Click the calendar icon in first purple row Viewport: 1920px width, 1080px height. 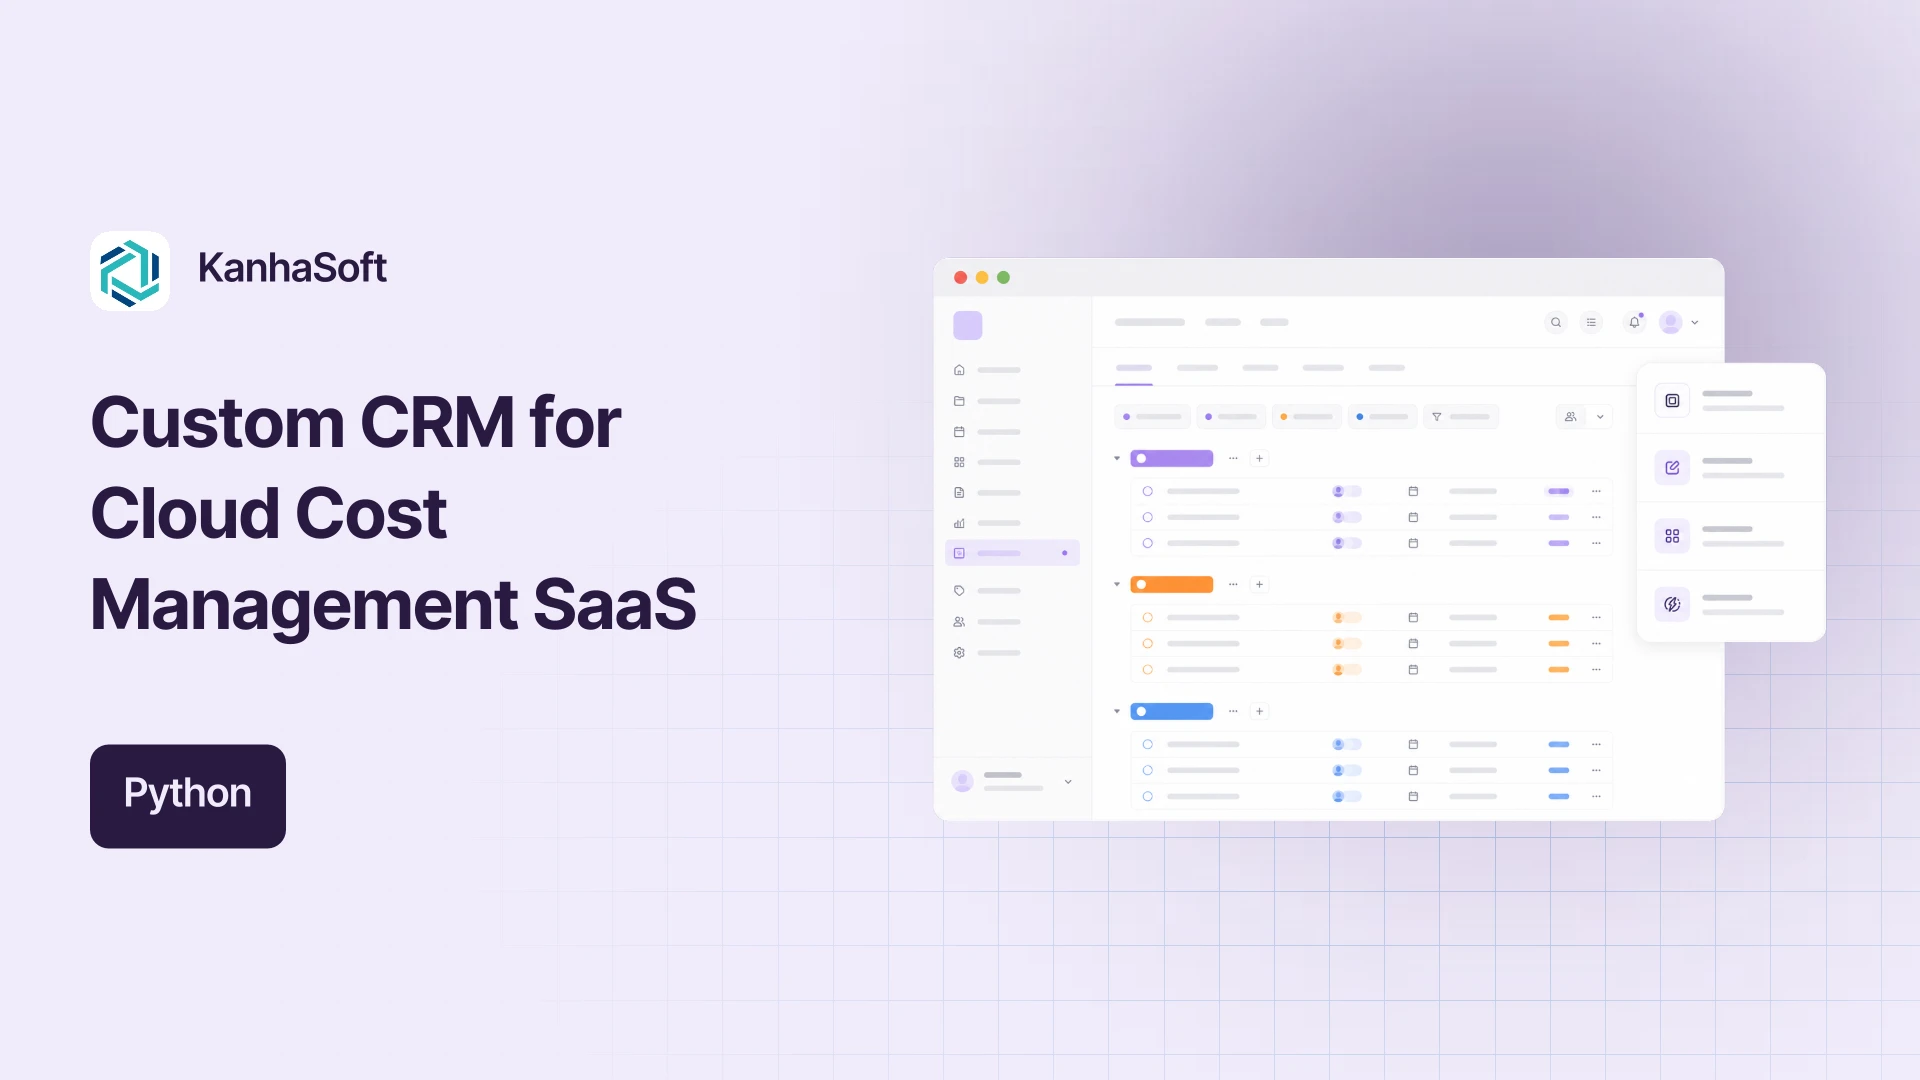tap(1413, 491)
